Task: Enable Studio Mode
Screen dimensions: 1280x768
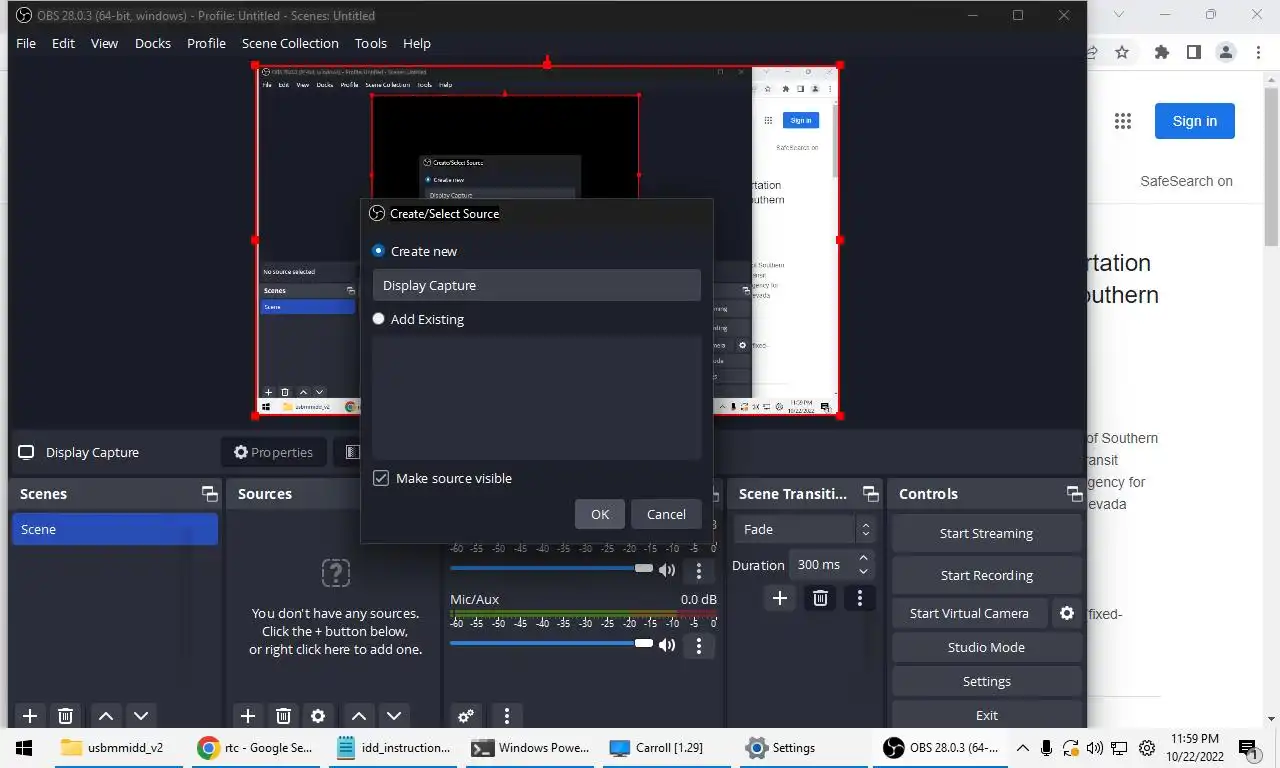Action: [986, 647]
